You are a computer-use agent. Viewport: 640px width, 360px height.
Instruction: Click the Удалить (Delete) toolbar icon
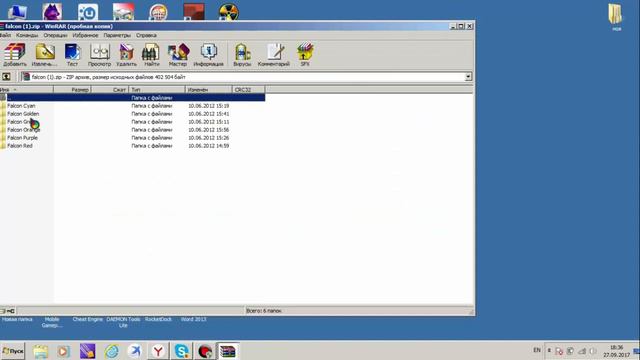(x=126, y=55)
